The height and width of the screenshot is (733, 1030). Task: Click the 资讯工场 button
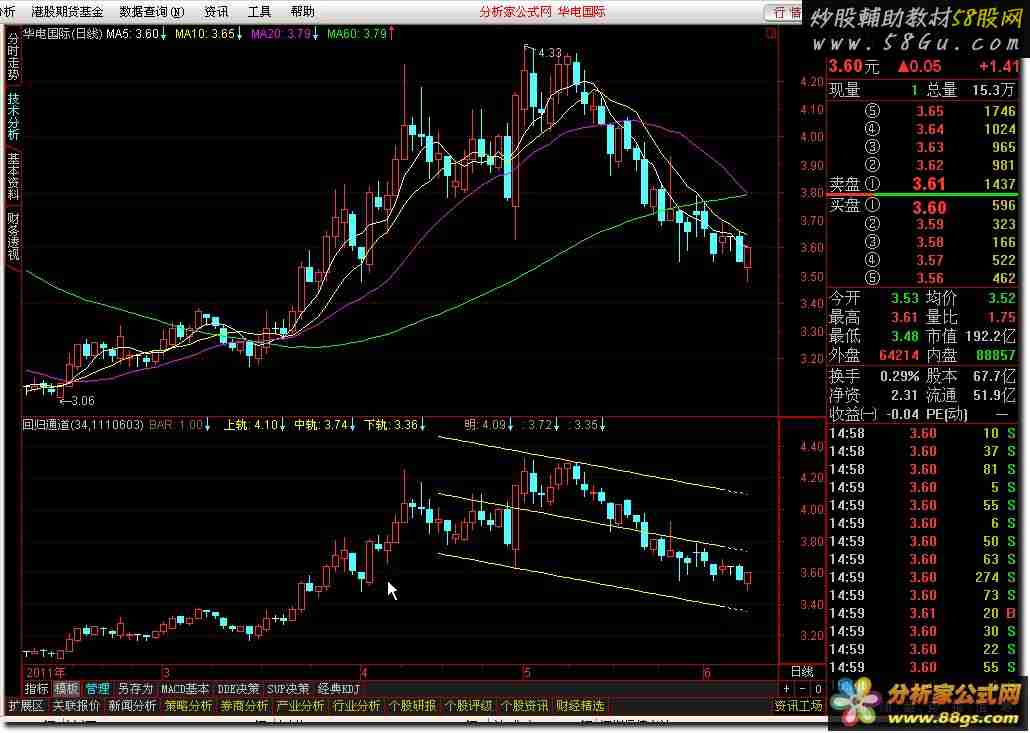[x=798, y=706]
